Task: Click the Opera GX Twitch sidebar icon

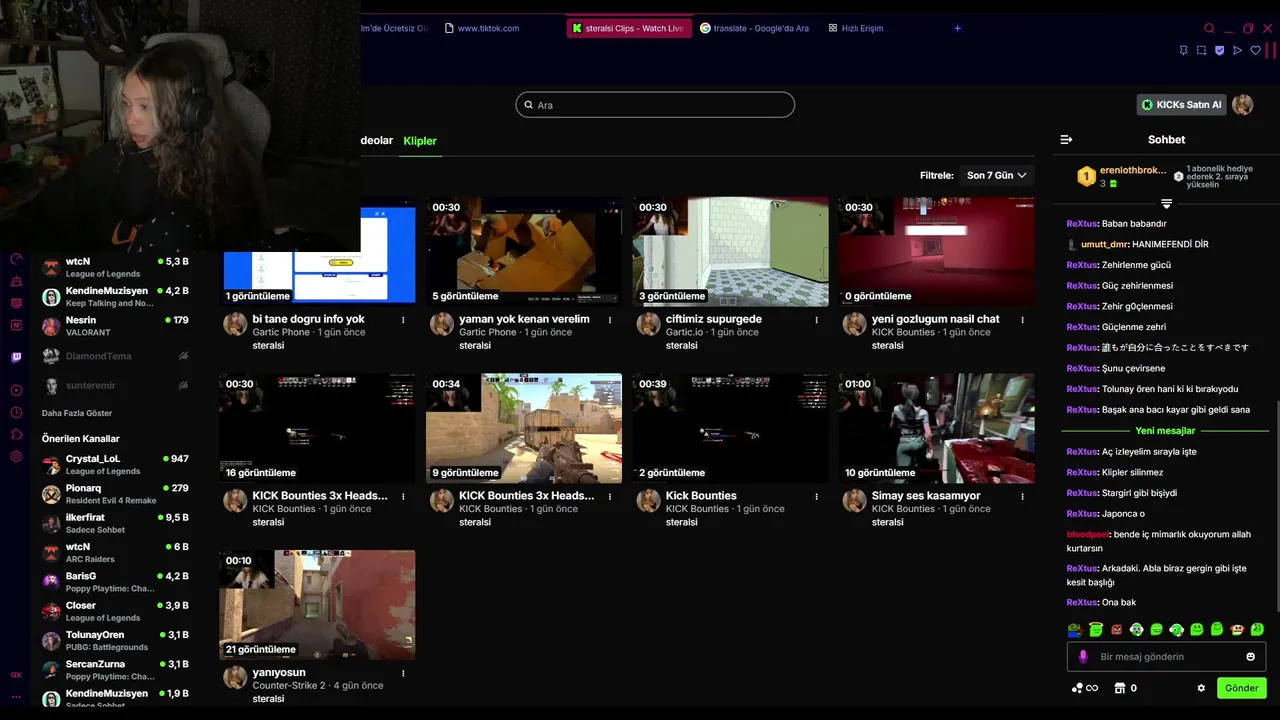Action: click(x=16, y=357)
